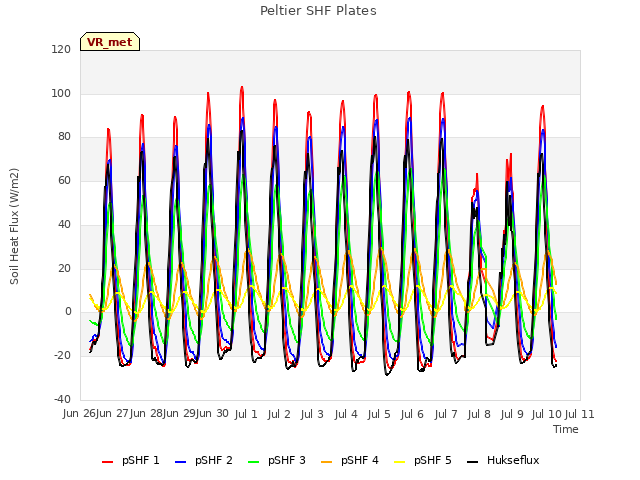
Task: Click the VR_met annotation tag
Action: click(110, 42)
